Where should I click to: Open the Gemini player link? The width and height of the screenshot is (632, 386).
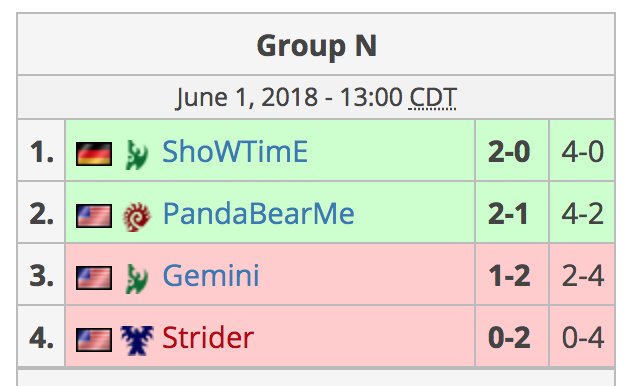(211, 276)
